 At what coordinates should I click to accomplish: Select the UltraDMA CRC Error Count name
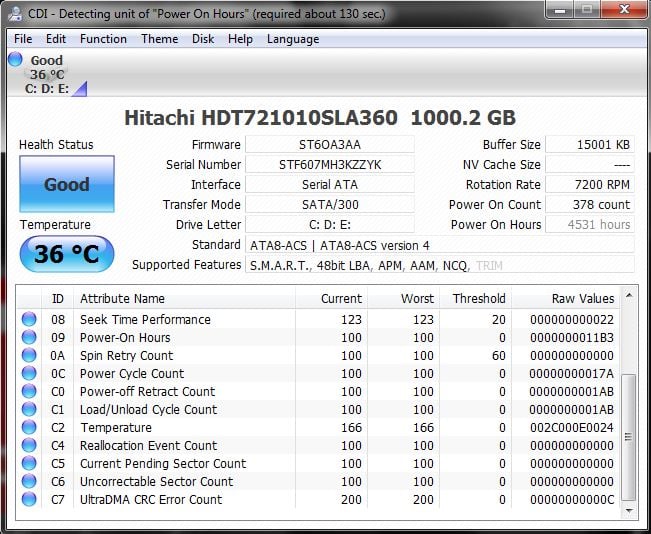point(151,500)
